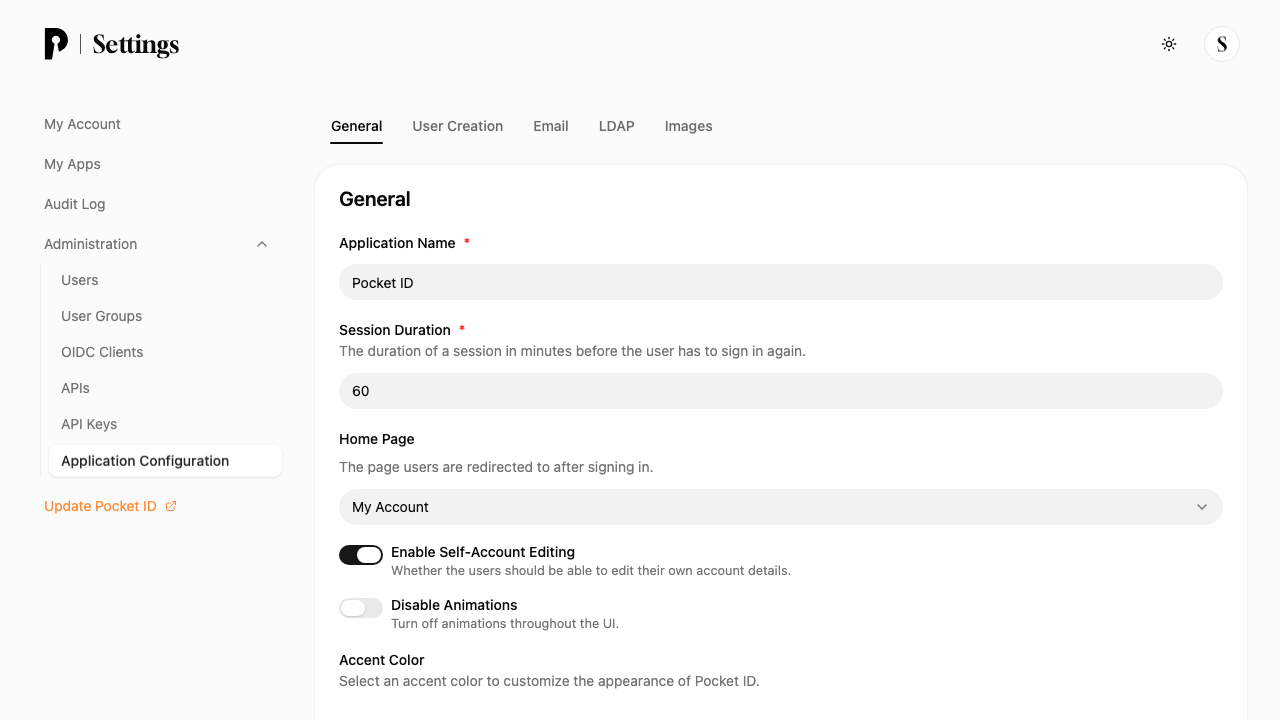
Task: Click the General section heading
Action: pos(375,199)
